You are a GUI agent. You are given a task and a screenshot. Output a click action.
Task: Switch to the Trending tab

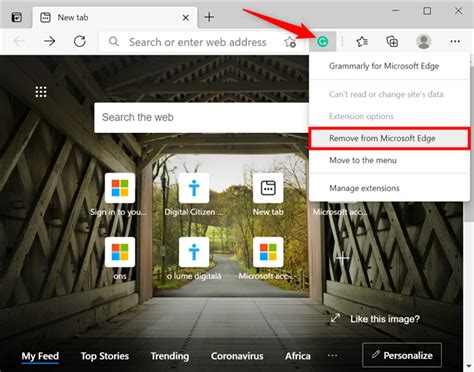pyautogui.click(x=170, y=356)
